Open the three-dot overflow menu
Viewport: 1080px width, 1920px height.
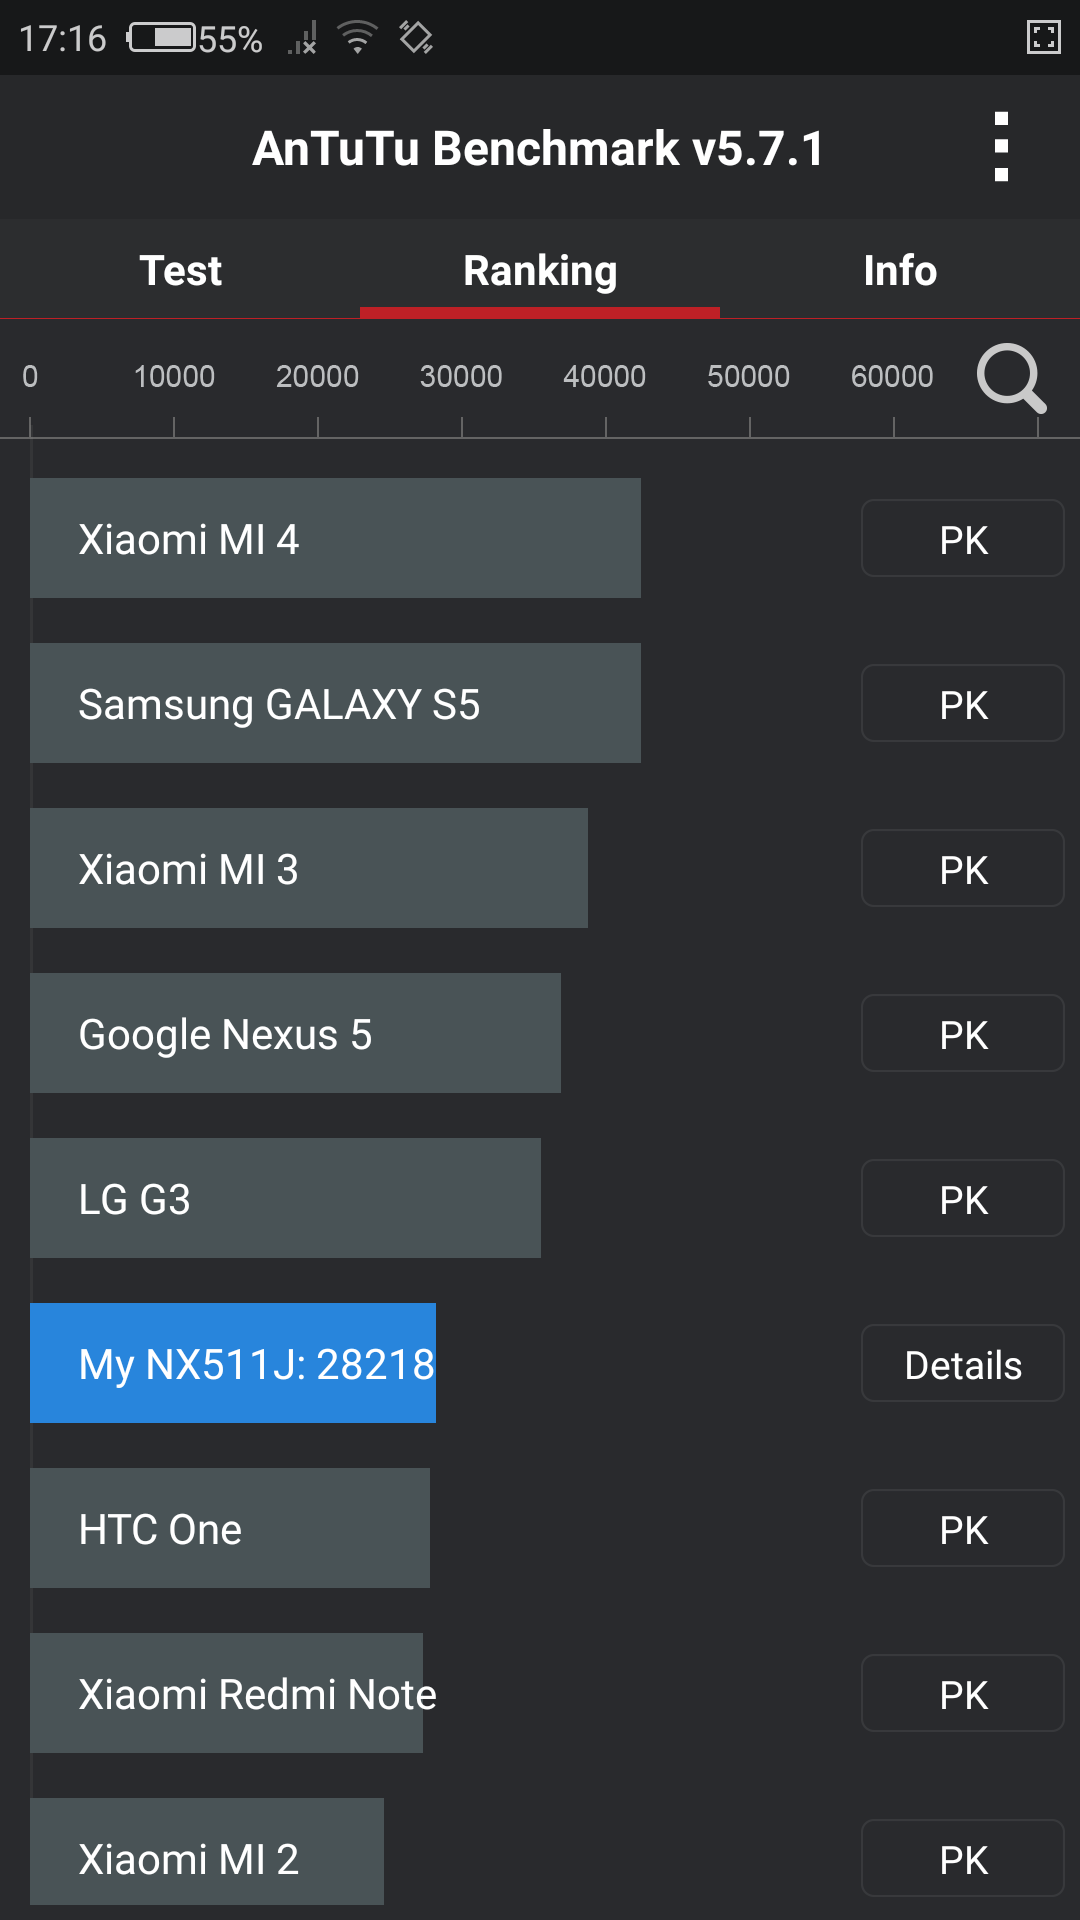1001,147
